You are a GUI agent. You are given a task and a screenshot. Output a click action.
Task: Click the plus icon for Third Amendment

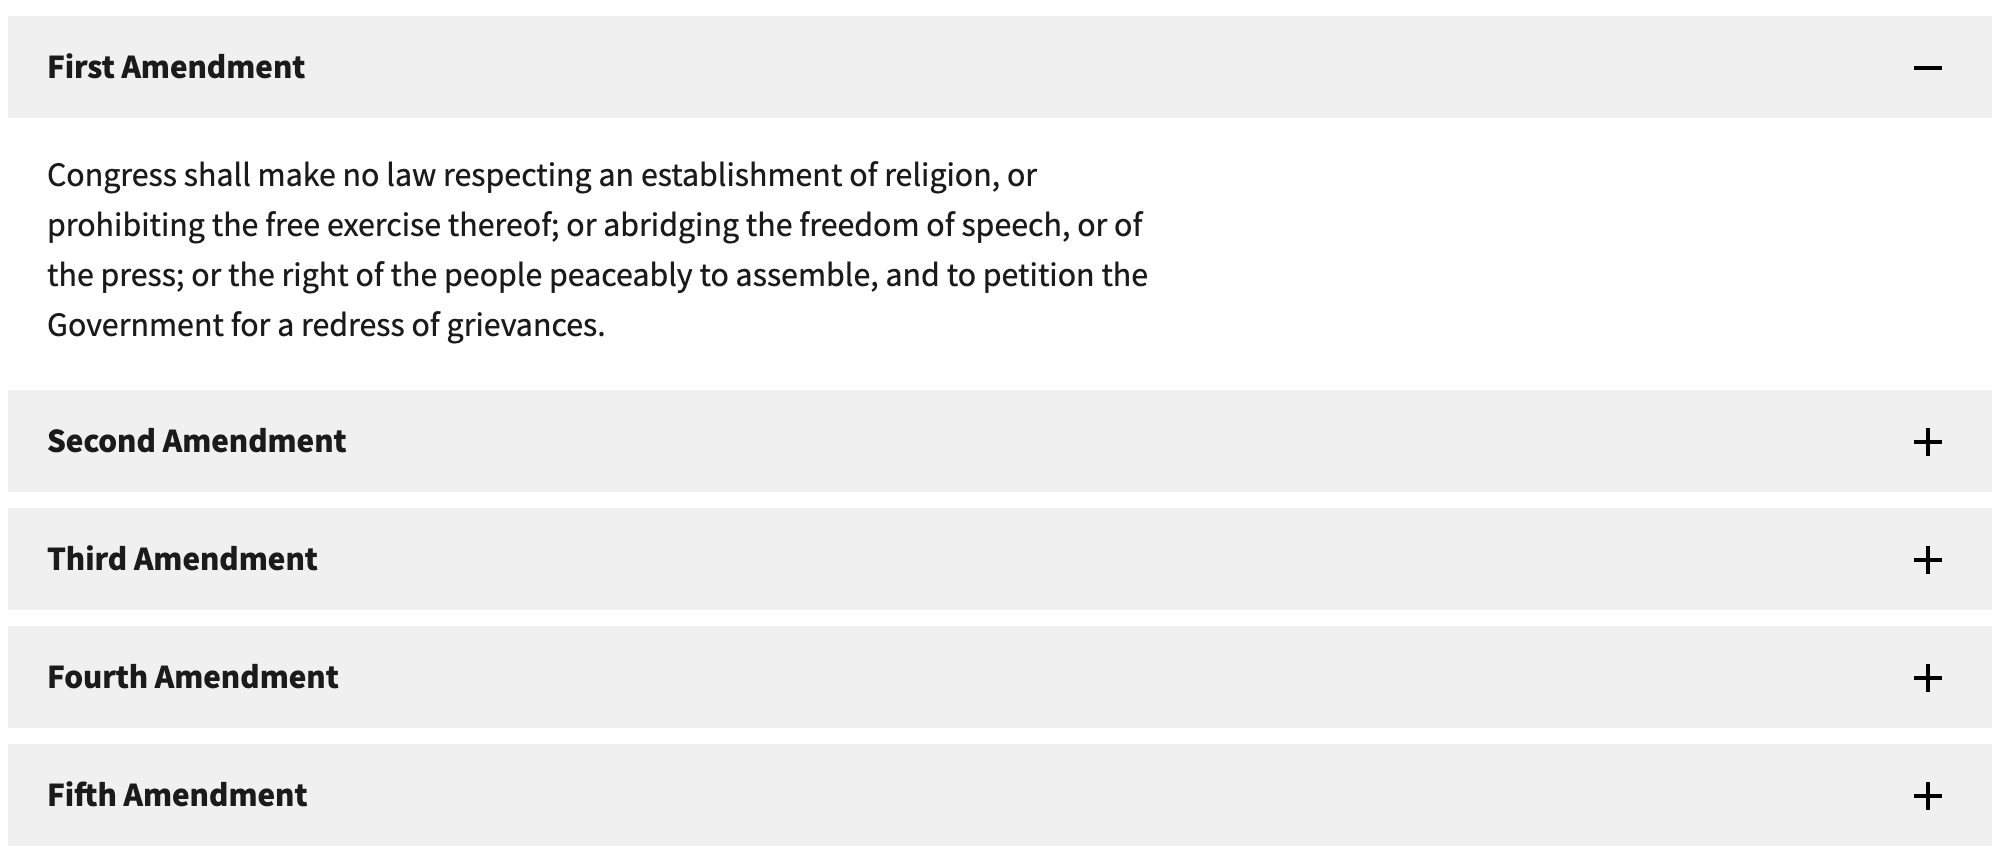pyautogui.click(x=1927, y=560)
